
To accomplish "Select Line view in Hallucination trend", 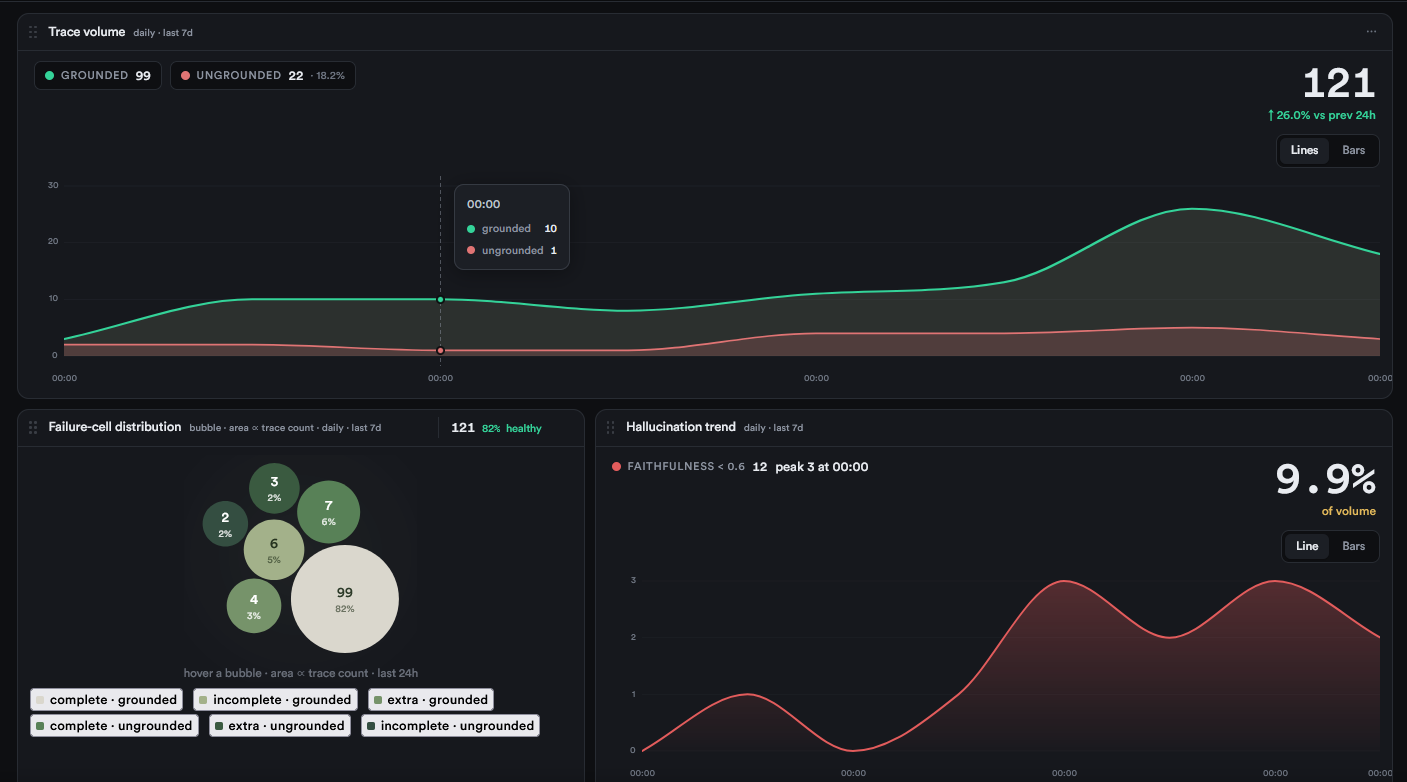I will pos(1307,546).
